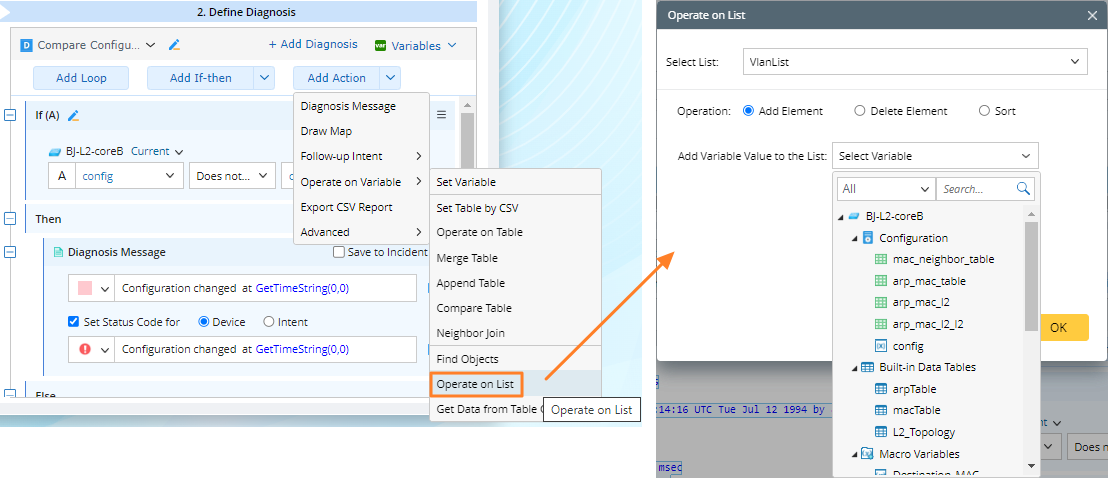Click BJ-L2-coreB device icon in variable tree
Viewport: 1110px width, 478px height.
tap(854, 216)
